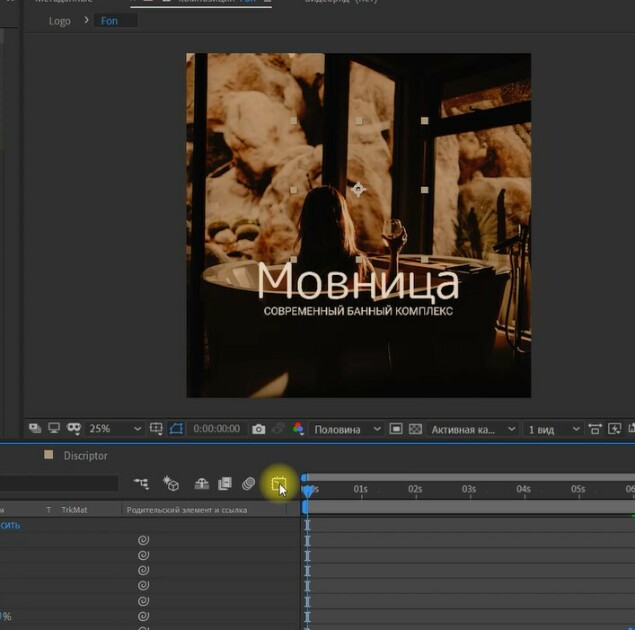The width and height of the screenshot is (635, 630).
Task: Click Always Preview This View icon
Action: click(x=35, y=428)
